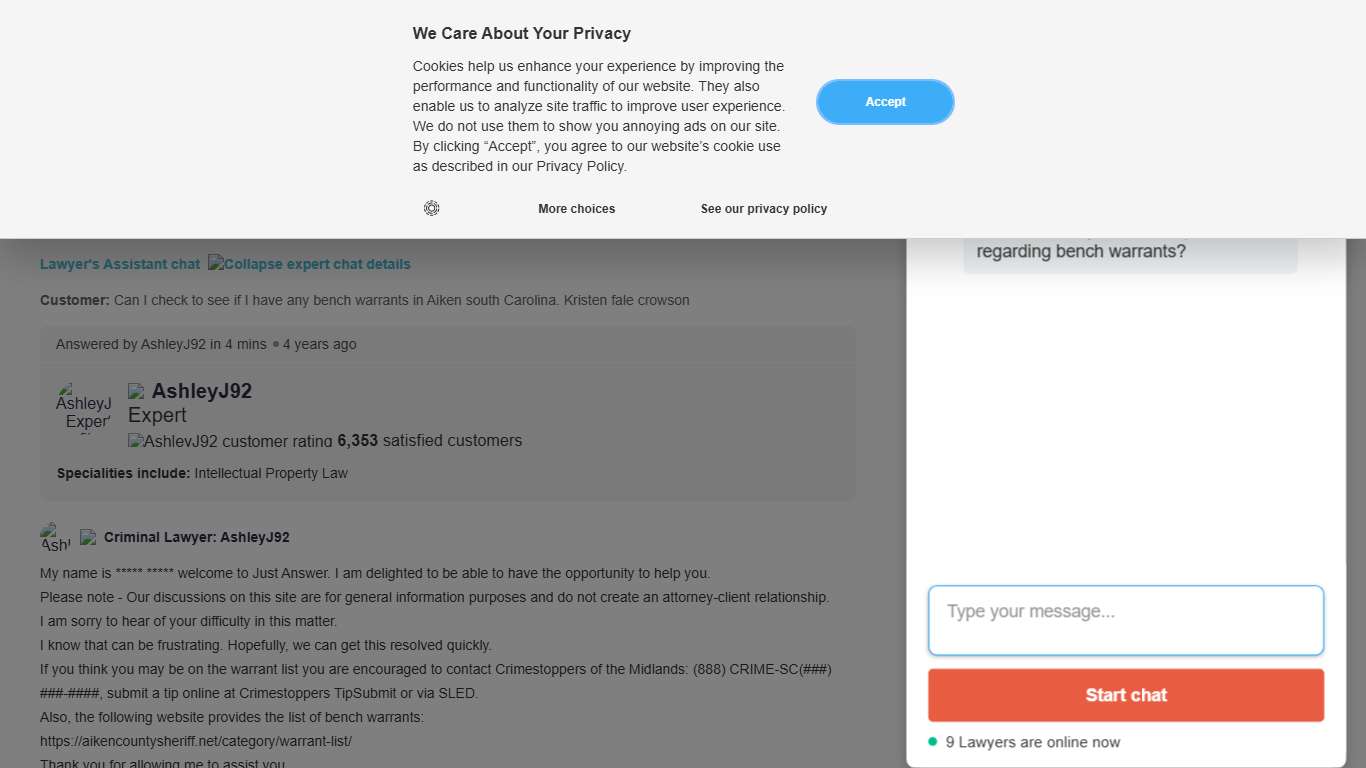Click the 6,353 satisfied customers text
The height and width of the screenshot is (768, 1366).
point(430,441)
